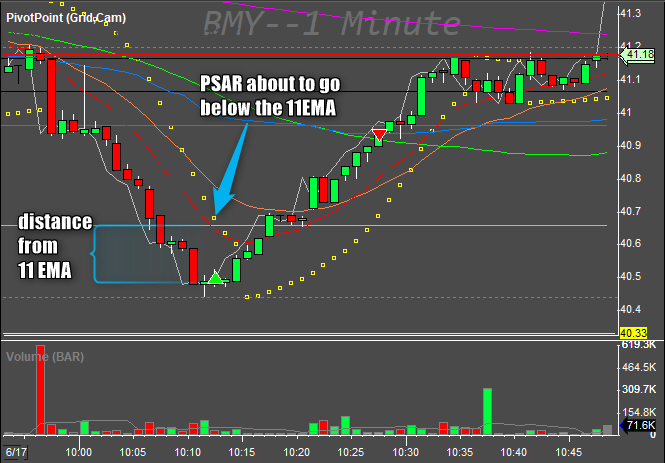Screen dimensions: 665x463
Task: Select the tallest red volume bar
Action: tap(40, 390)
